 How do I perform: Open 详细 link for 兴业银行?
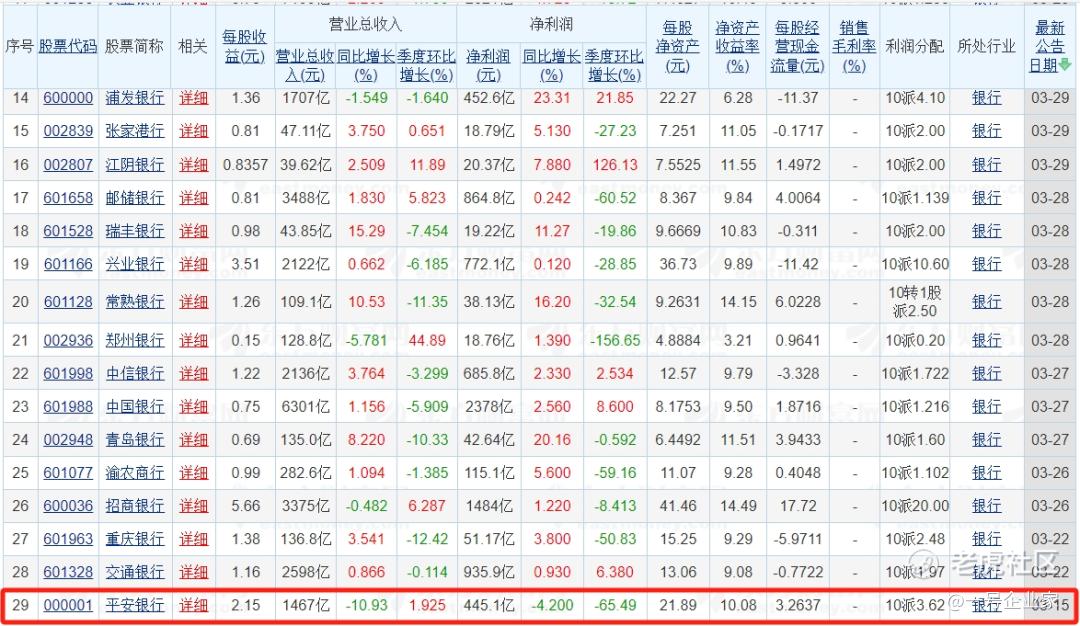tap(193, 264)
